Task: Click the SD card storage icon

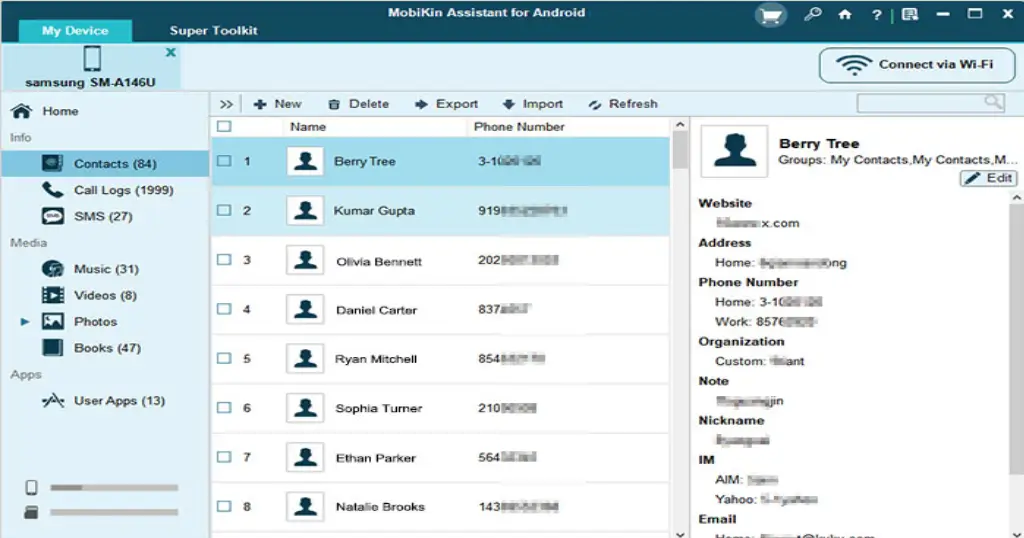Action: (31, 513)
